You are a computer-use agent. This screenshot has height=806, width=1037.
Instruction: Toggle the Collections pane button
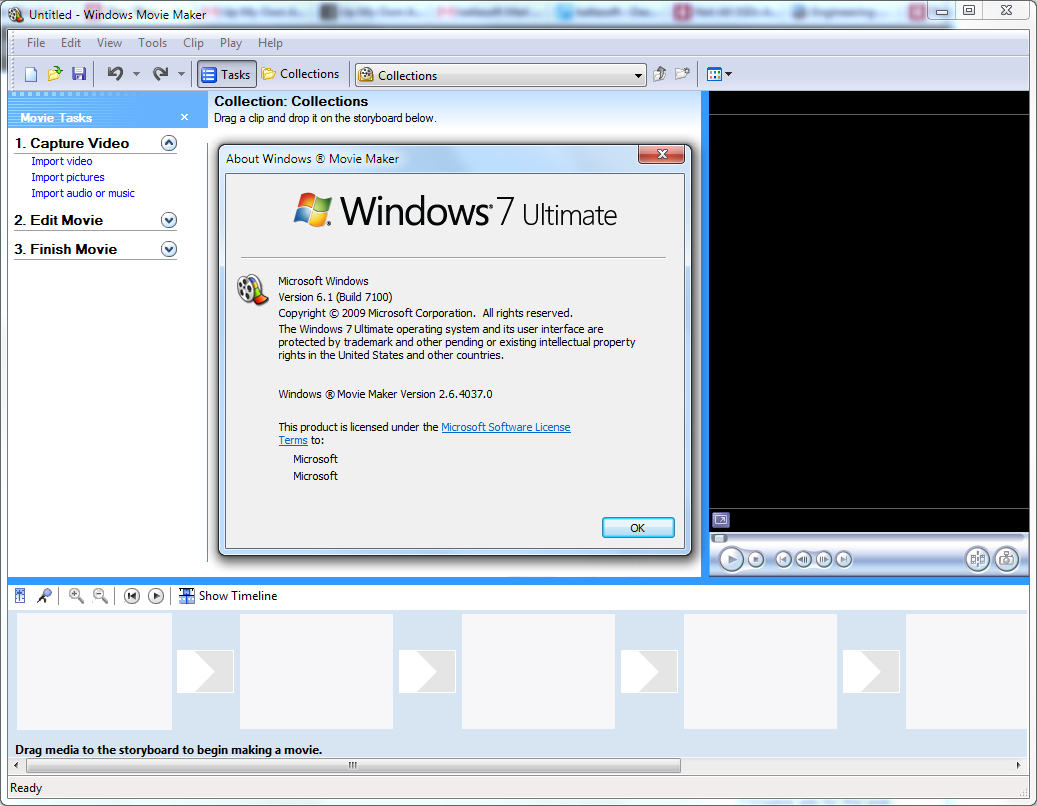pos(300,74)
